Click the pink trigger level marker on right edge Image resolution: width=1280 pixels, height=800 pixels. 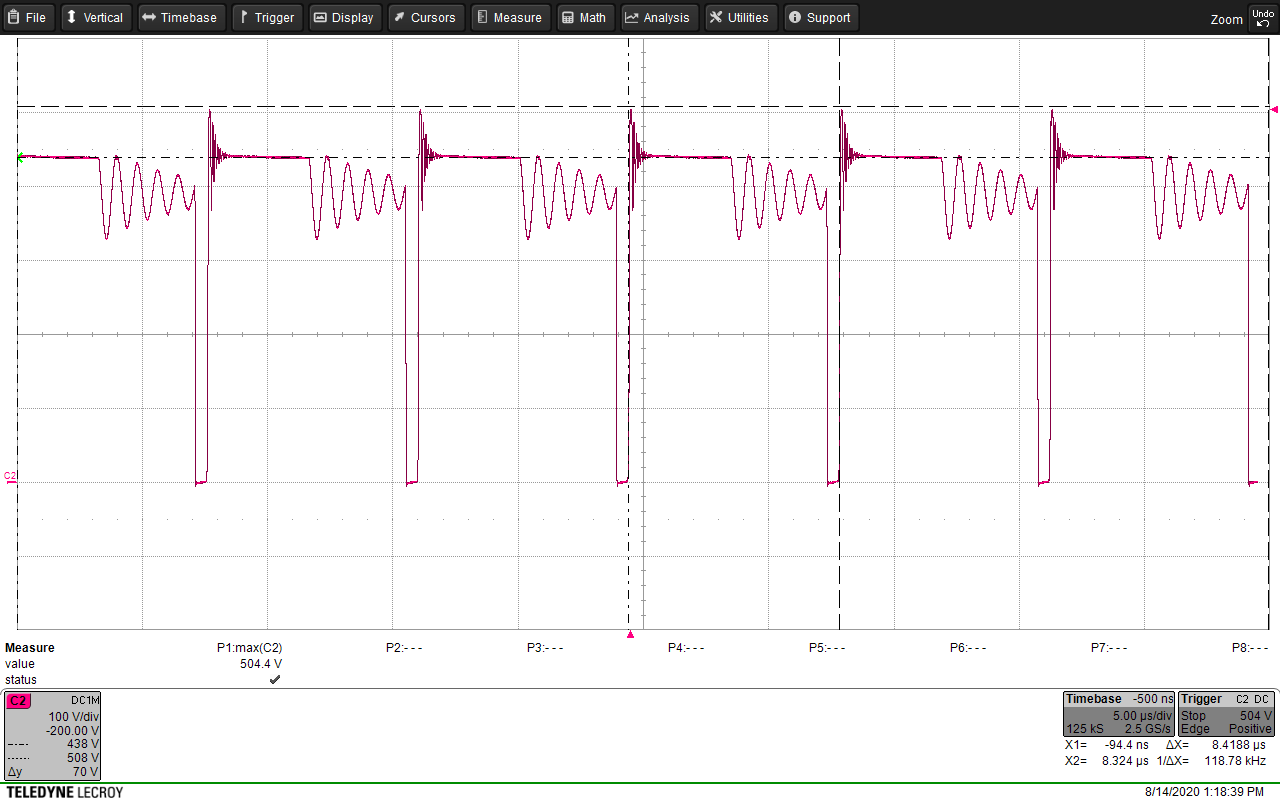pos(1274,108)
